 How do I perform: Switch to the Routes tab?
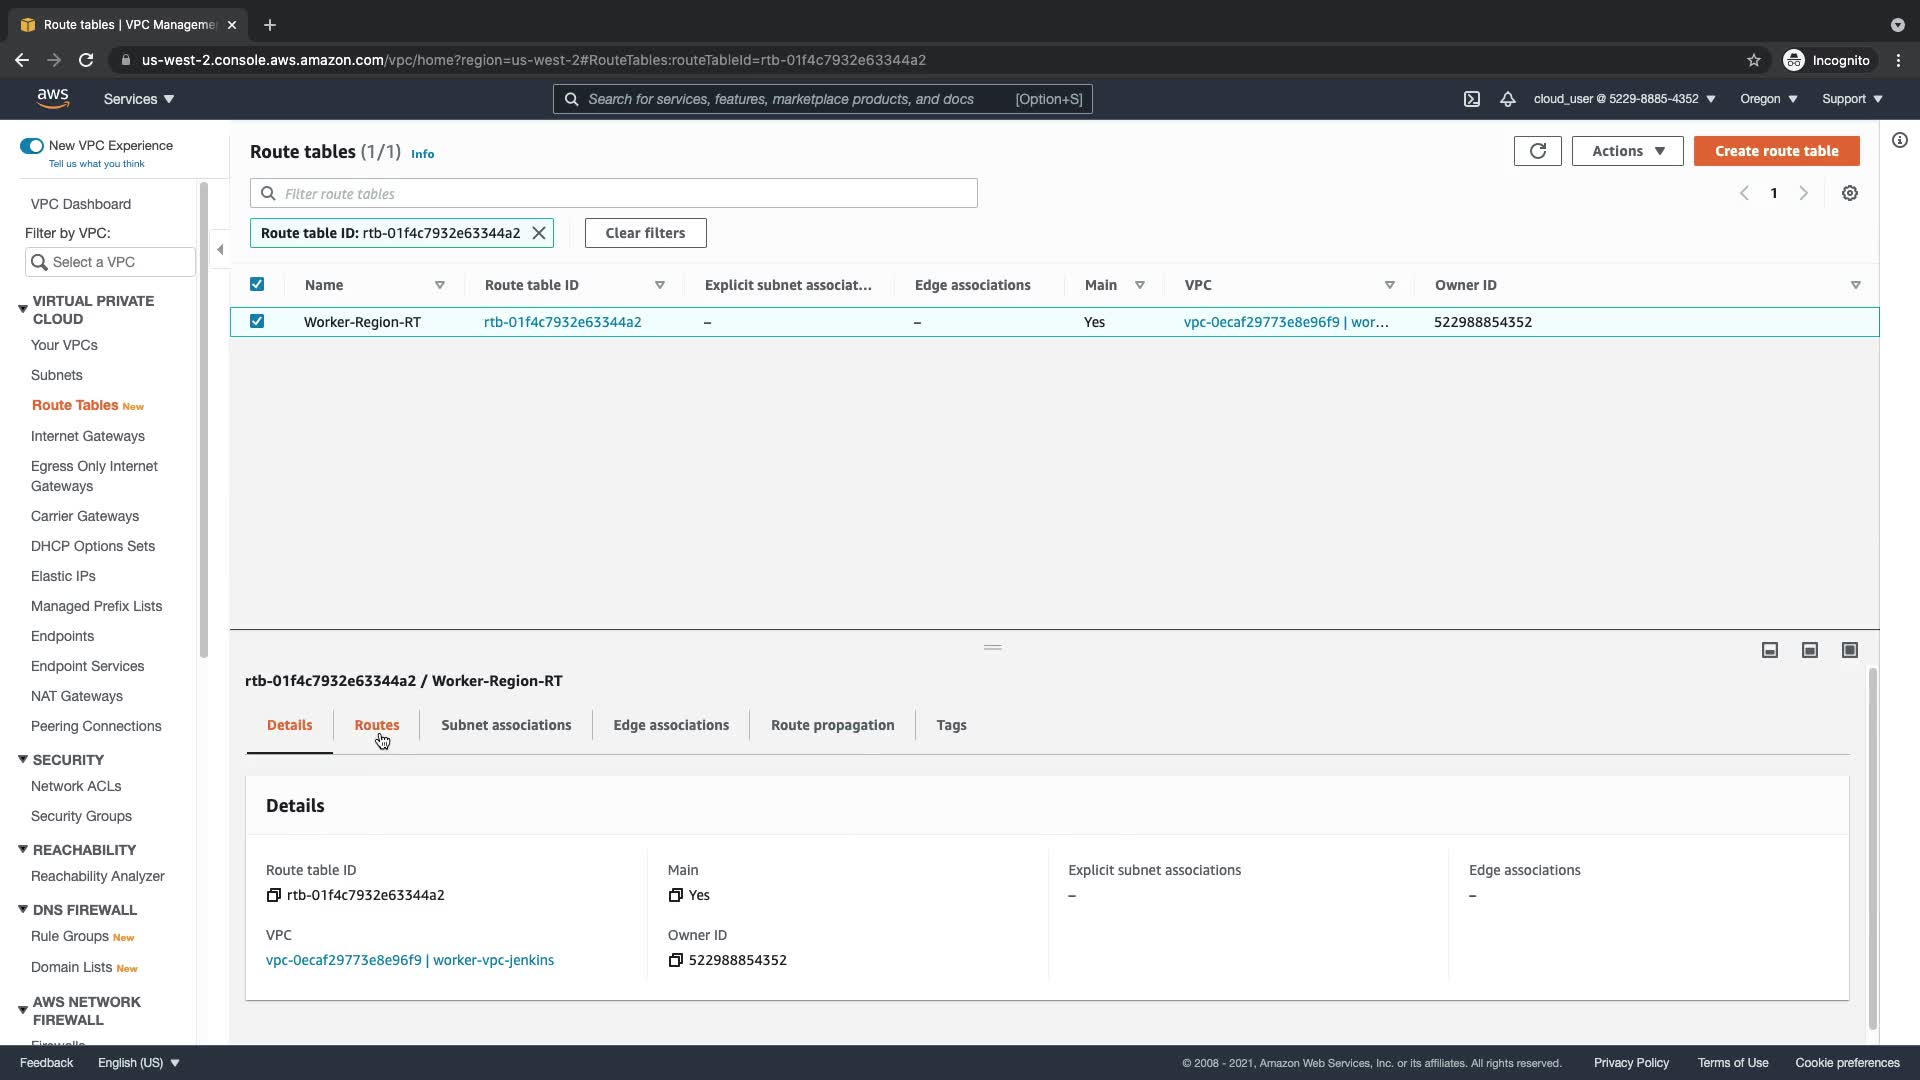376,725
